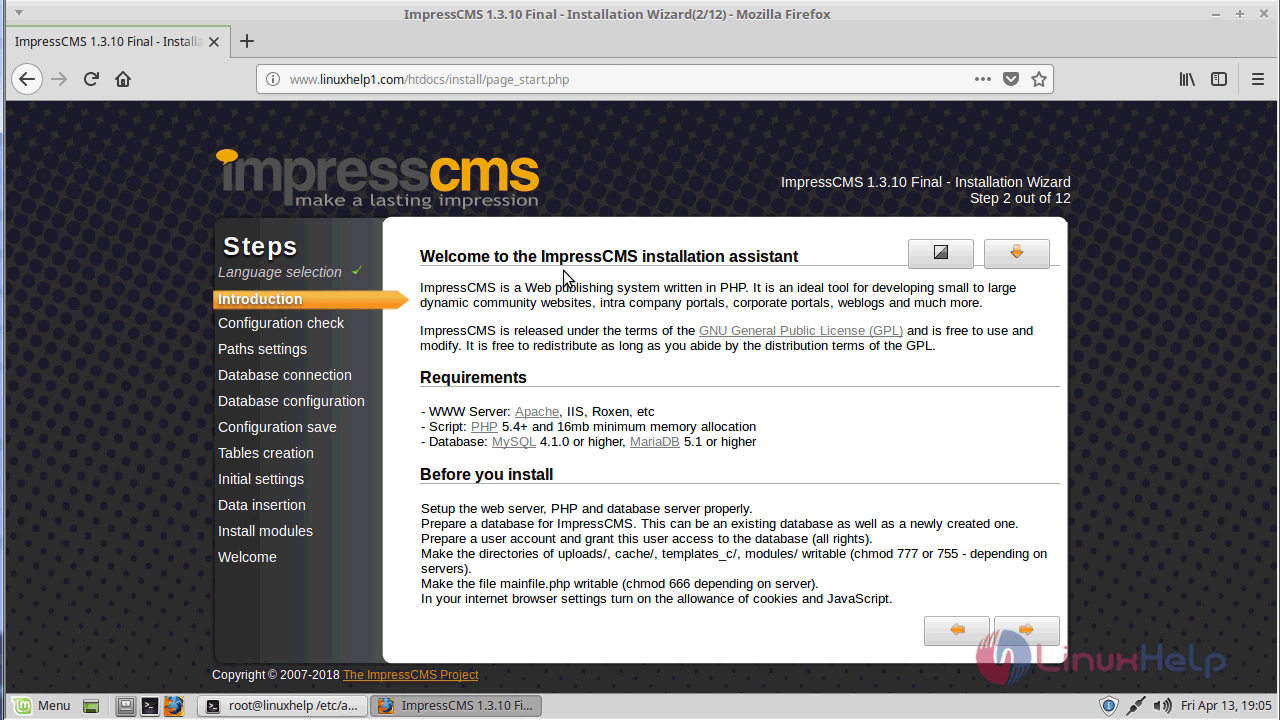
Task: Switch to the root@linuxhelp terminal window
Action: click(283, 705)
